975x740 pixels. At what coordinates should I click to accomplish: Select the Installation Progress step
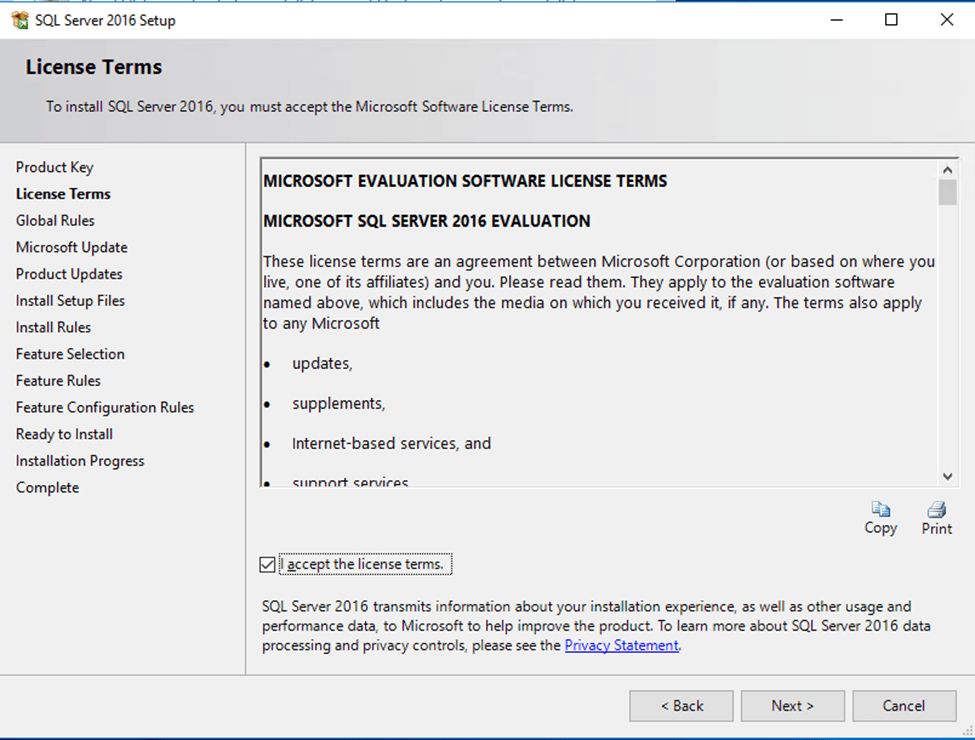pos(80,461)
